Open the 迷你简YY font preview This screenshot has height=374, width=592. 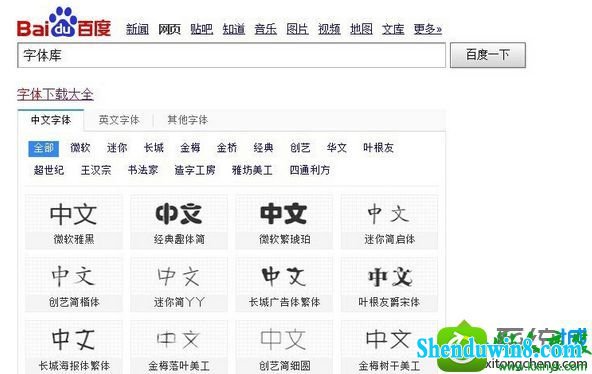(179, 285)
